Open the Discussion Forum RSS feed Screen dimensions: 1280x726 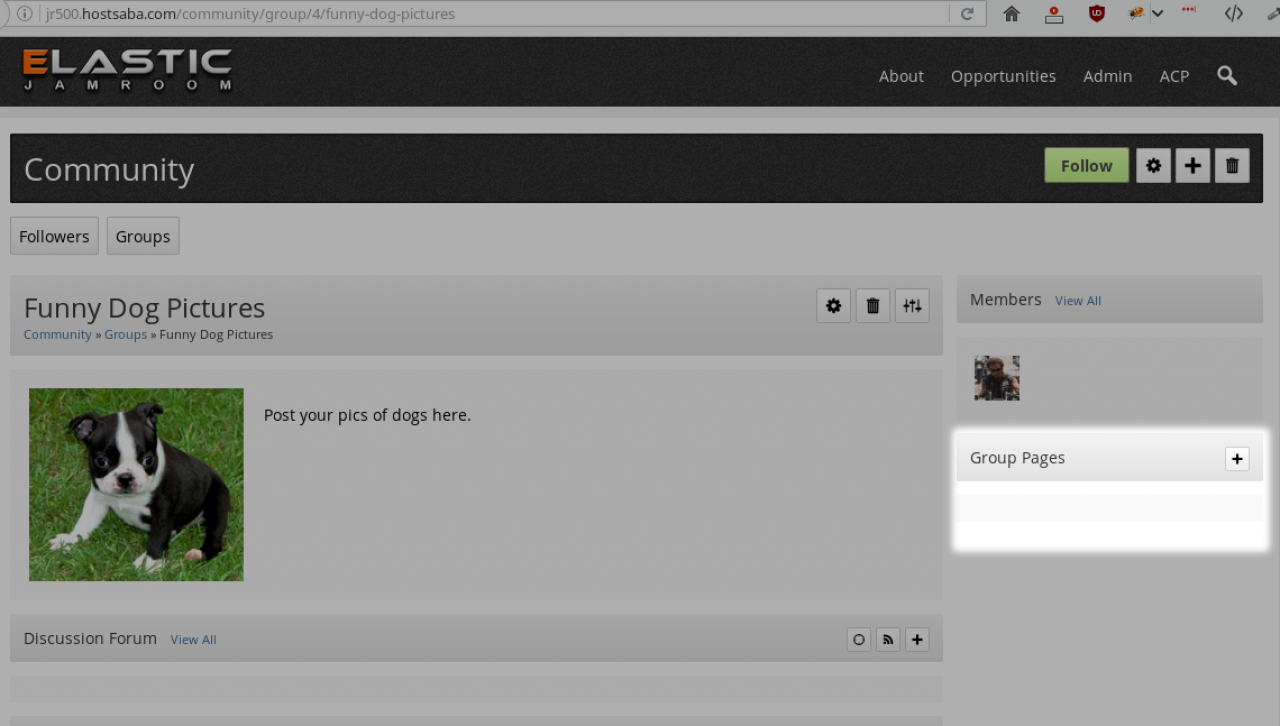(x=888, y=639)
